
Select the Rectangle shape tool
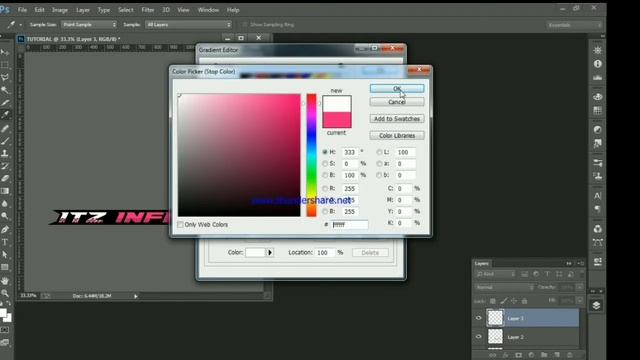[4, 267]
